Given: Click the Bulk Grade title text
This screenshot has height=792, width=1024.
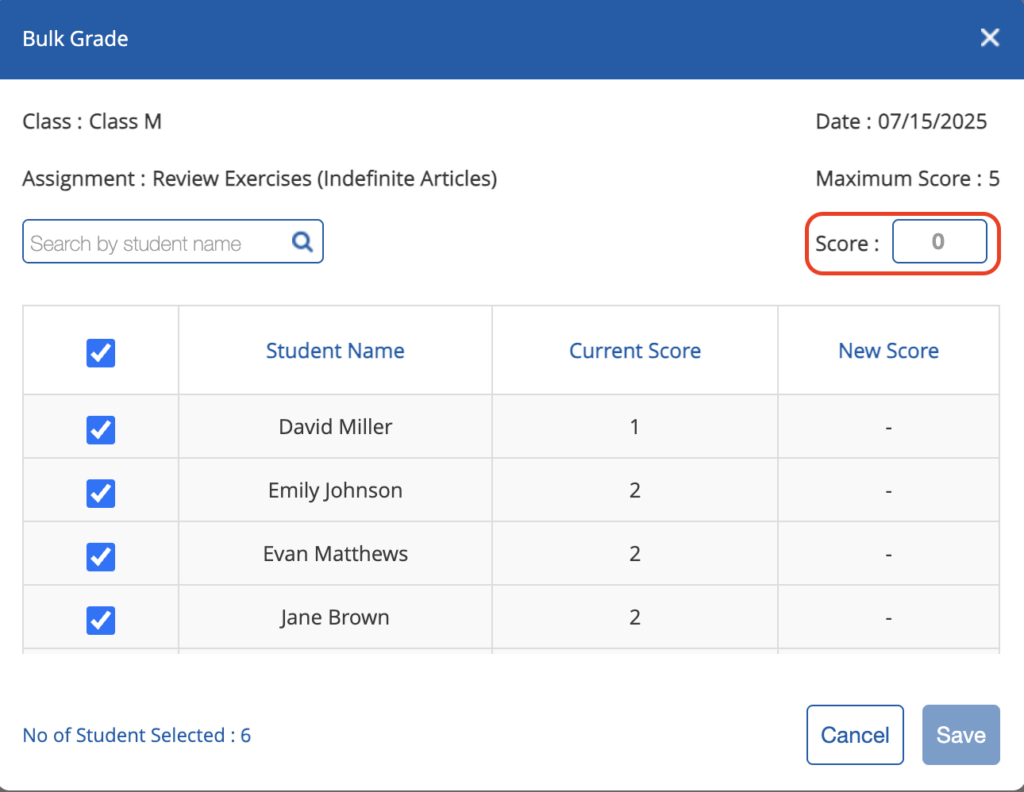Looking at the screenshot, I should (x=75, y=39).
